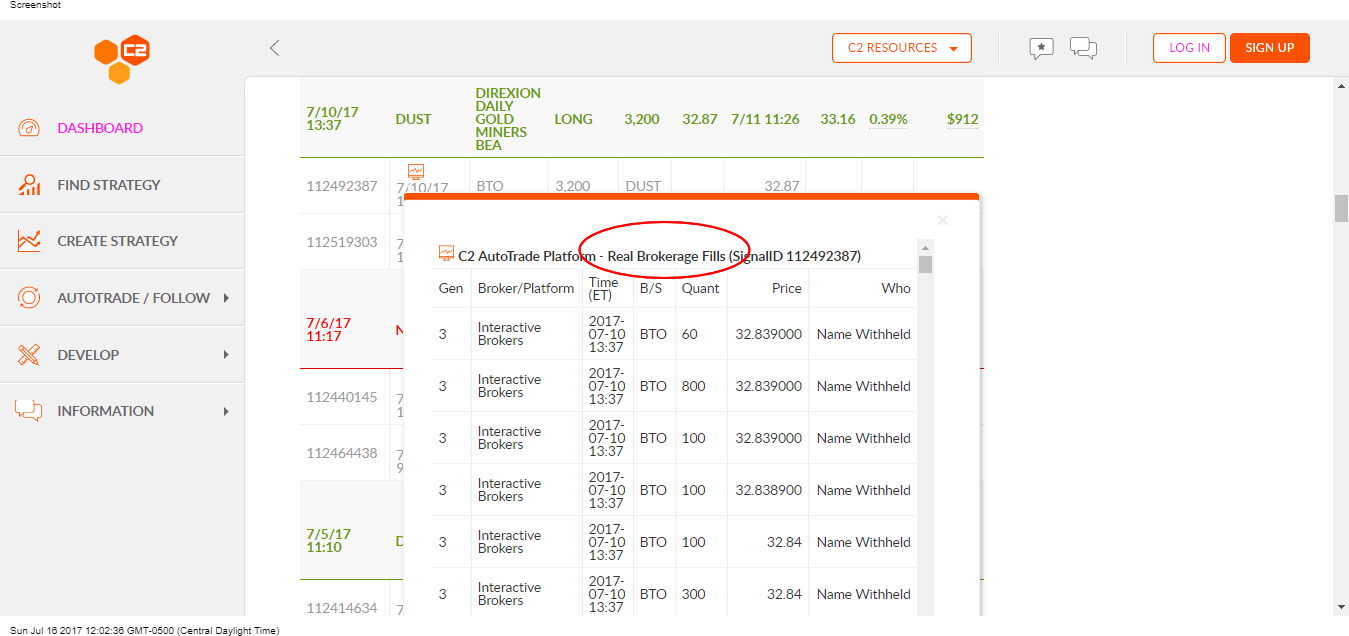Click the Quant column header in popup
Screen dimensions: 1349x636
(700, 288)
